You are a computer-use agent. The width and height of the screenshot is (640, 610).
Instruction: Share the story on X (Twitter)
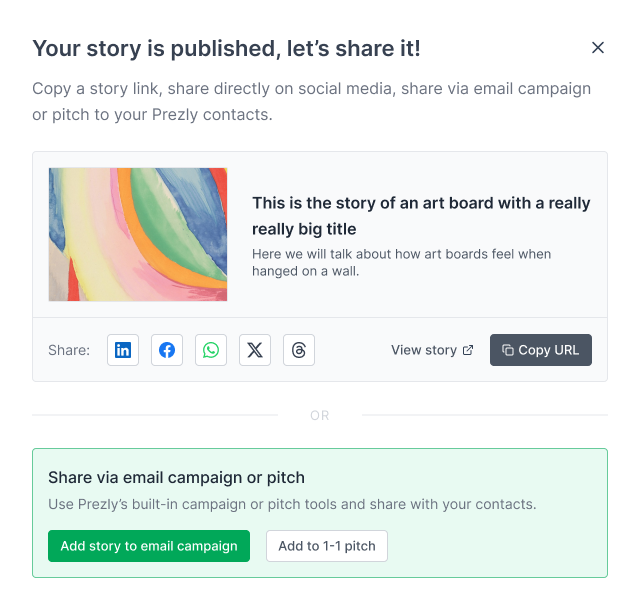click(255, 350)
